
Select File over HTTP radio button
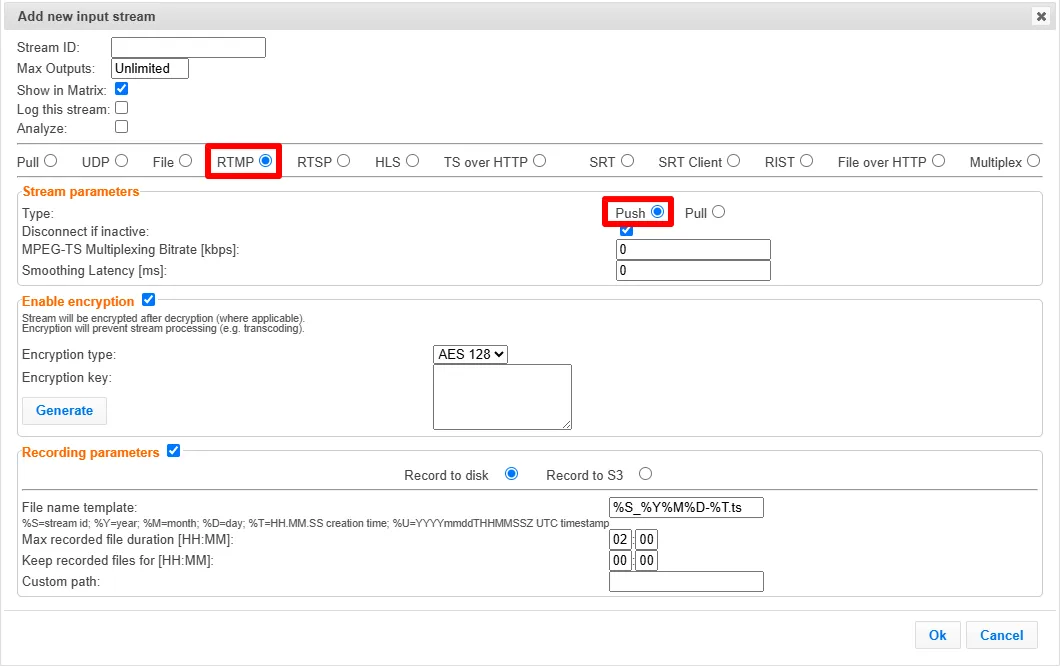[938, 161]
